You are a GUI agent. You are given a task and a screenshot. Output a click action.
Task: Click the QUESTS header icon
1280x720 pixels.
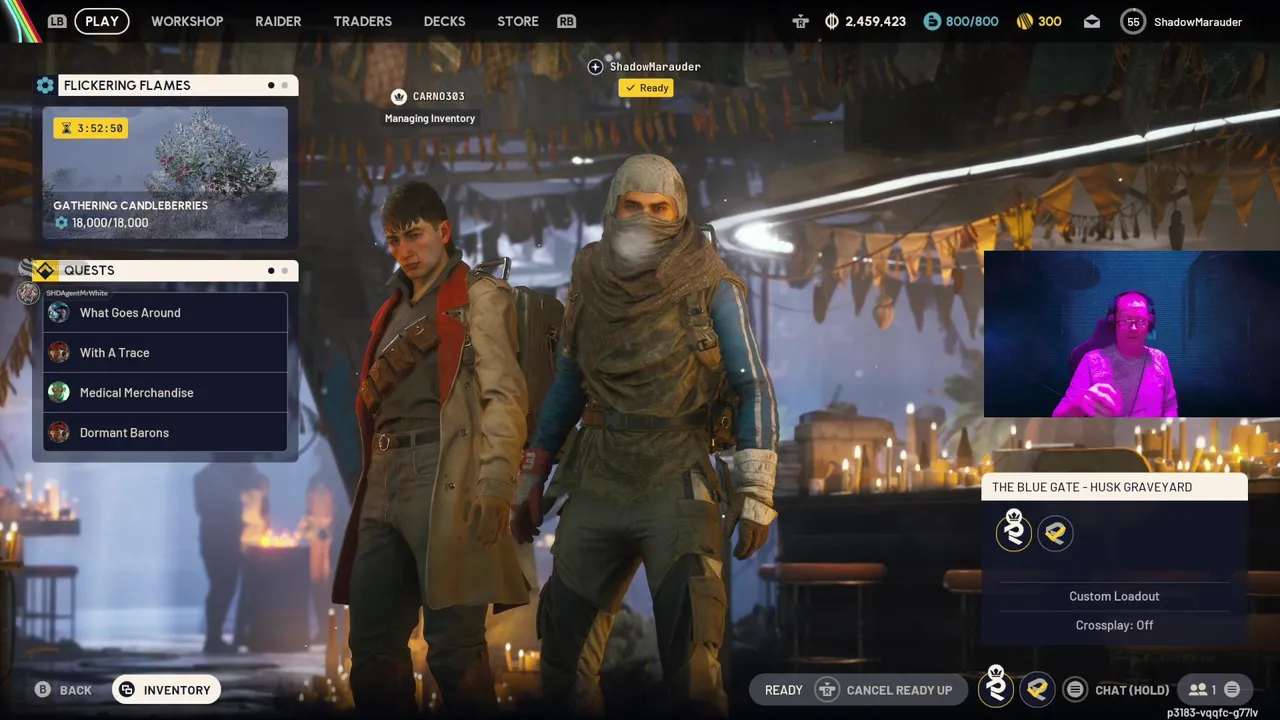[45, 270]
